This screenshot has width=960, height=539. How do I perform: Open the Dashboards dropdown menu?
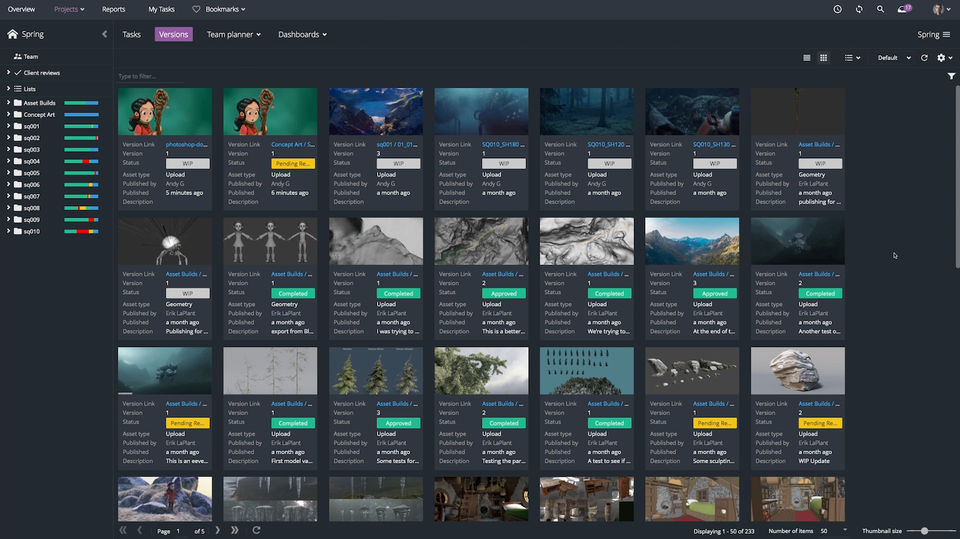298,34
